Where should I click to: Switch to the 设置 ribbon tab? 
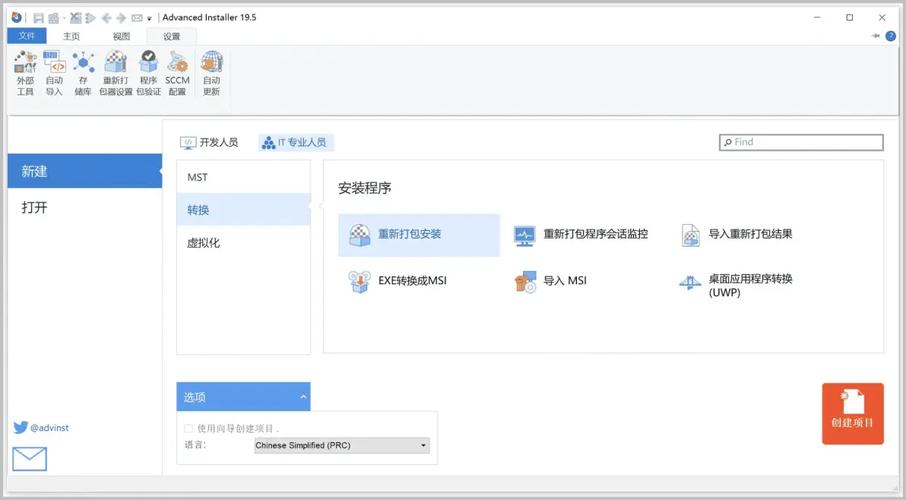(x=172, y=36)
